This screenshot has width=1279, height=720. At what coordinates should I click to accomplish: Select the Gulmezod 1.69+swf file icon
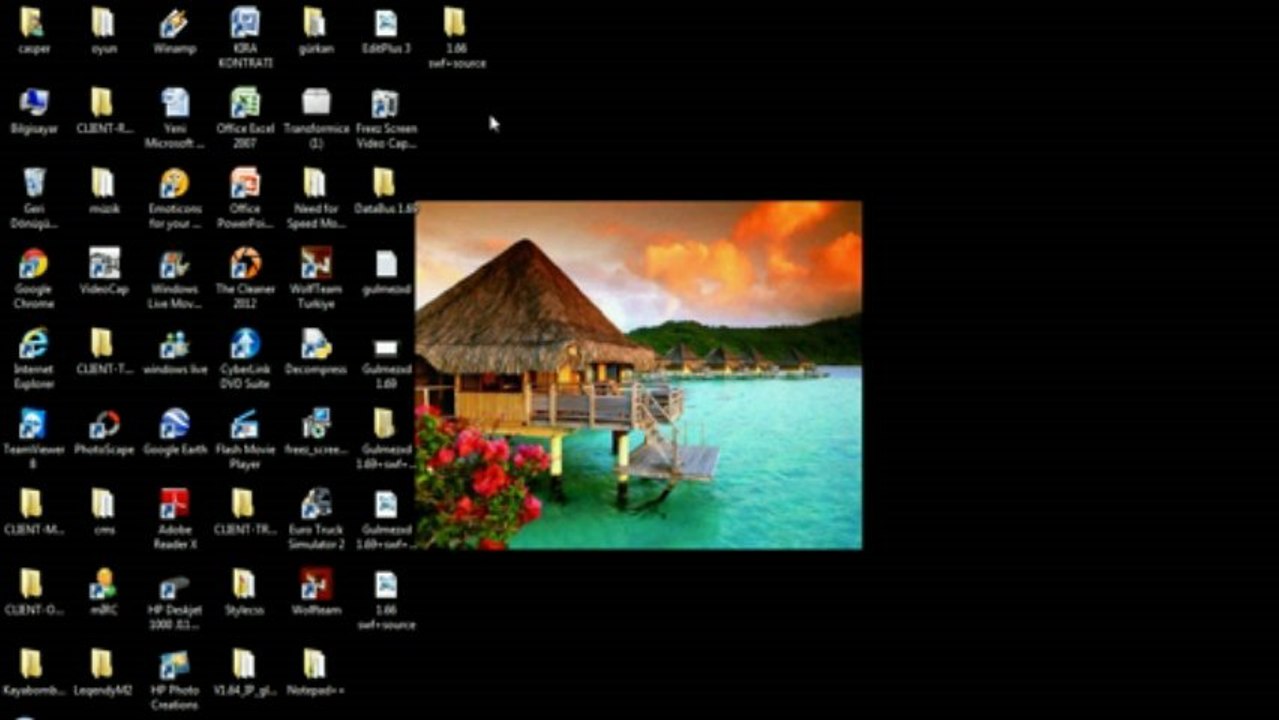tap(385, 503)
